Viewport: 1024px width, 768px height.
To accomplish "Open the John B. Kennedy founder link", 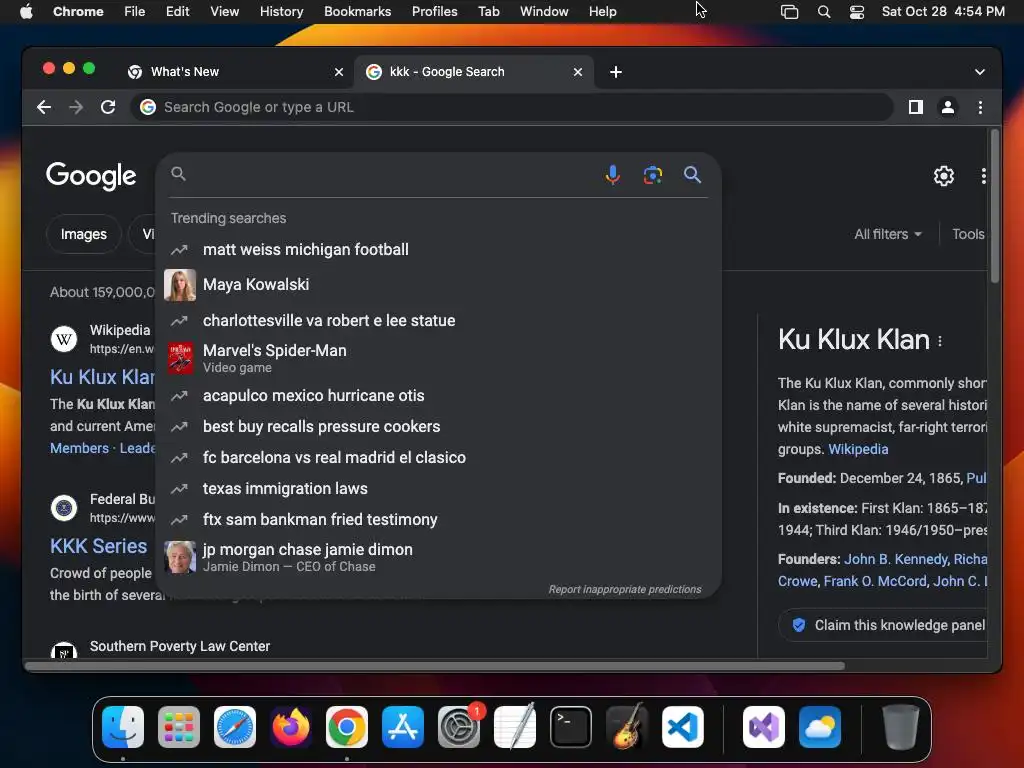I will click(896, 559).
